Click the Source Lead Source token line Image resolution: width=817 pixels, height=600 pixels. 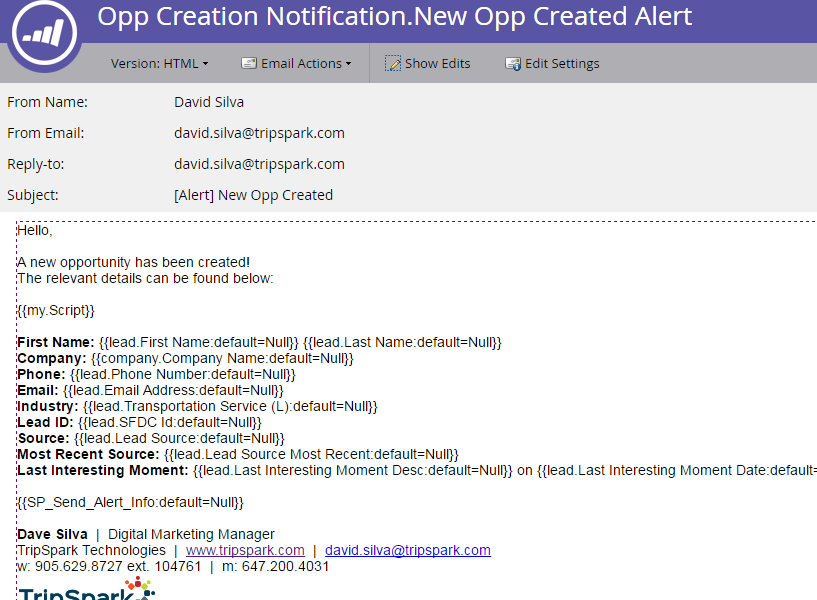[151, 439]
